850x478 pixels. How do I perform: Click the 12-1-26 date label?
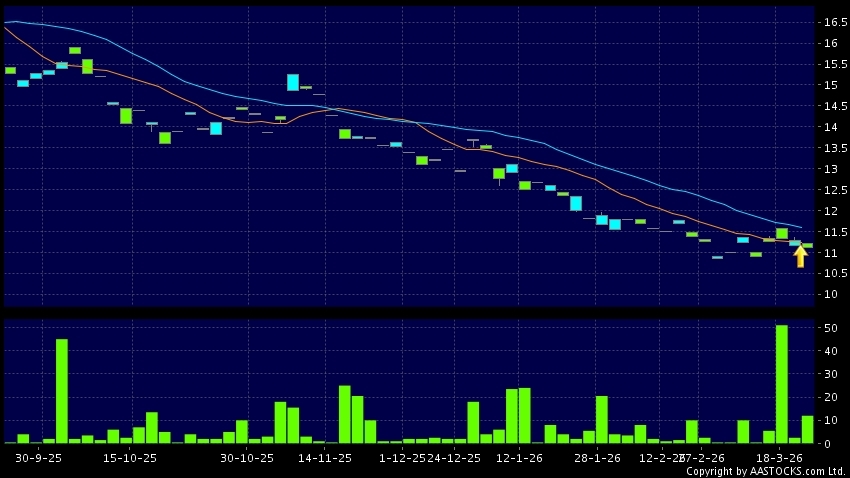pos(518,458)
